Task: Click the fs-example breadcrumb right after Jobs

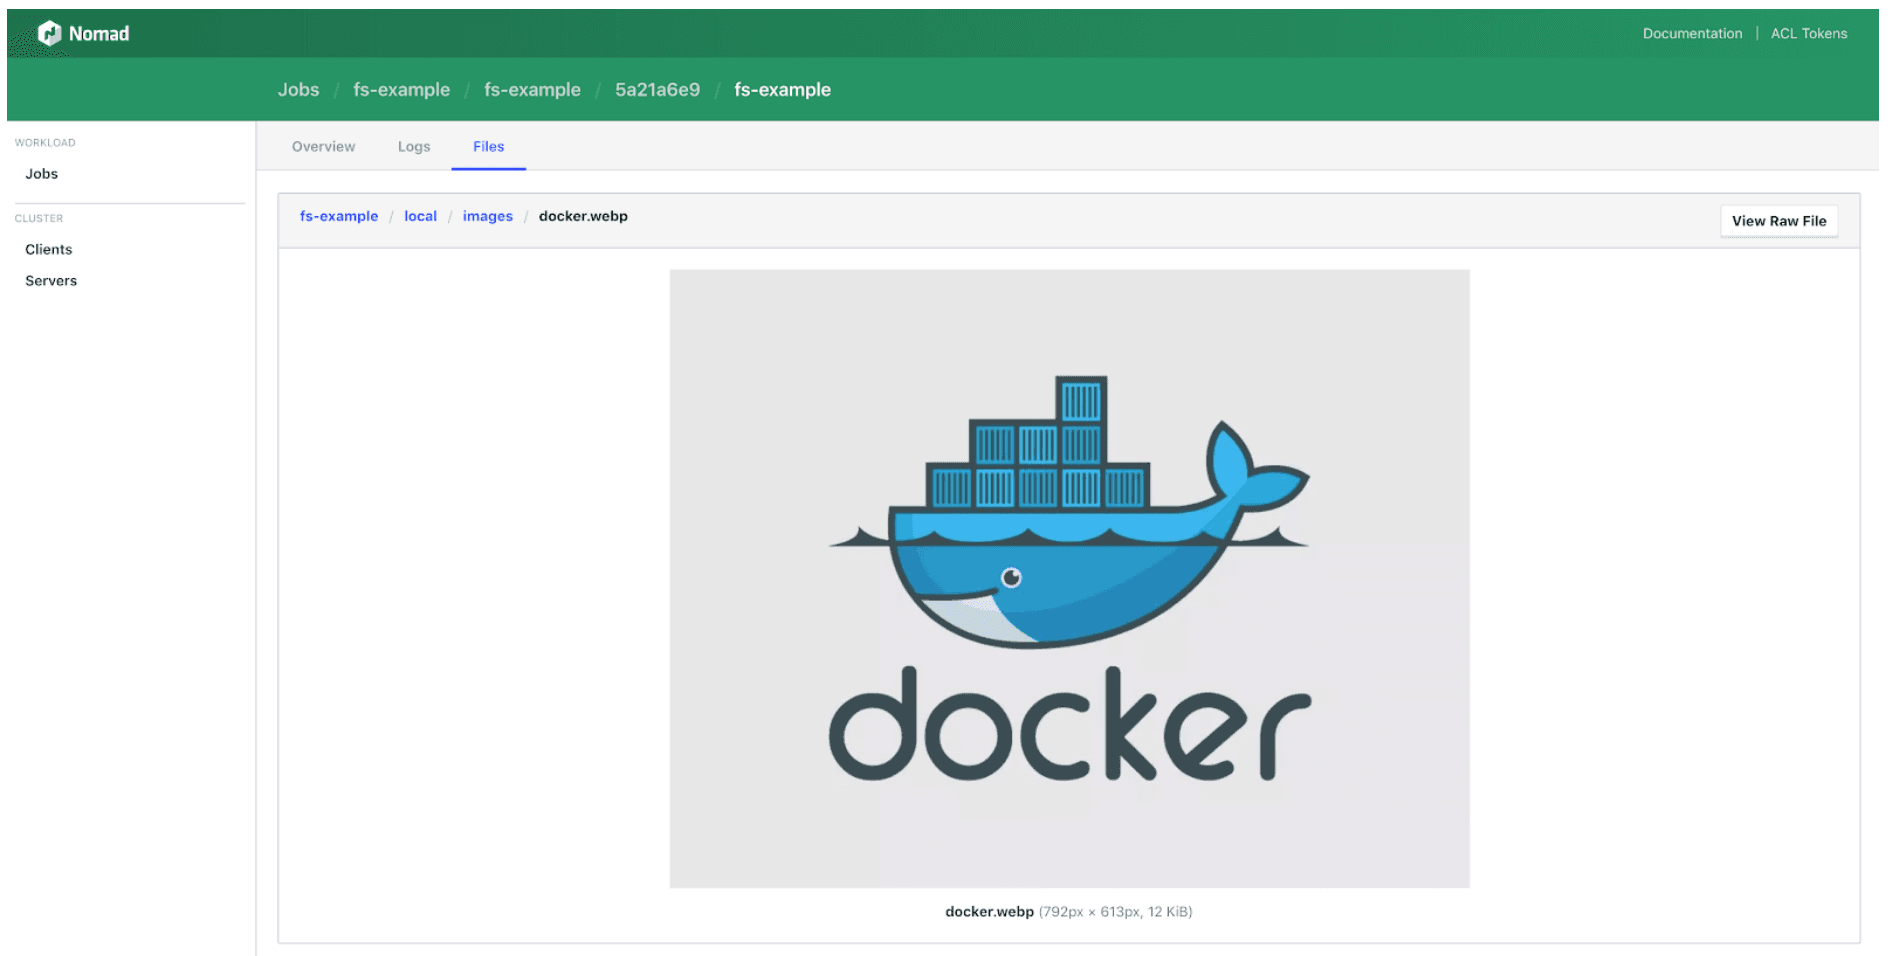Action: (401, 90)
